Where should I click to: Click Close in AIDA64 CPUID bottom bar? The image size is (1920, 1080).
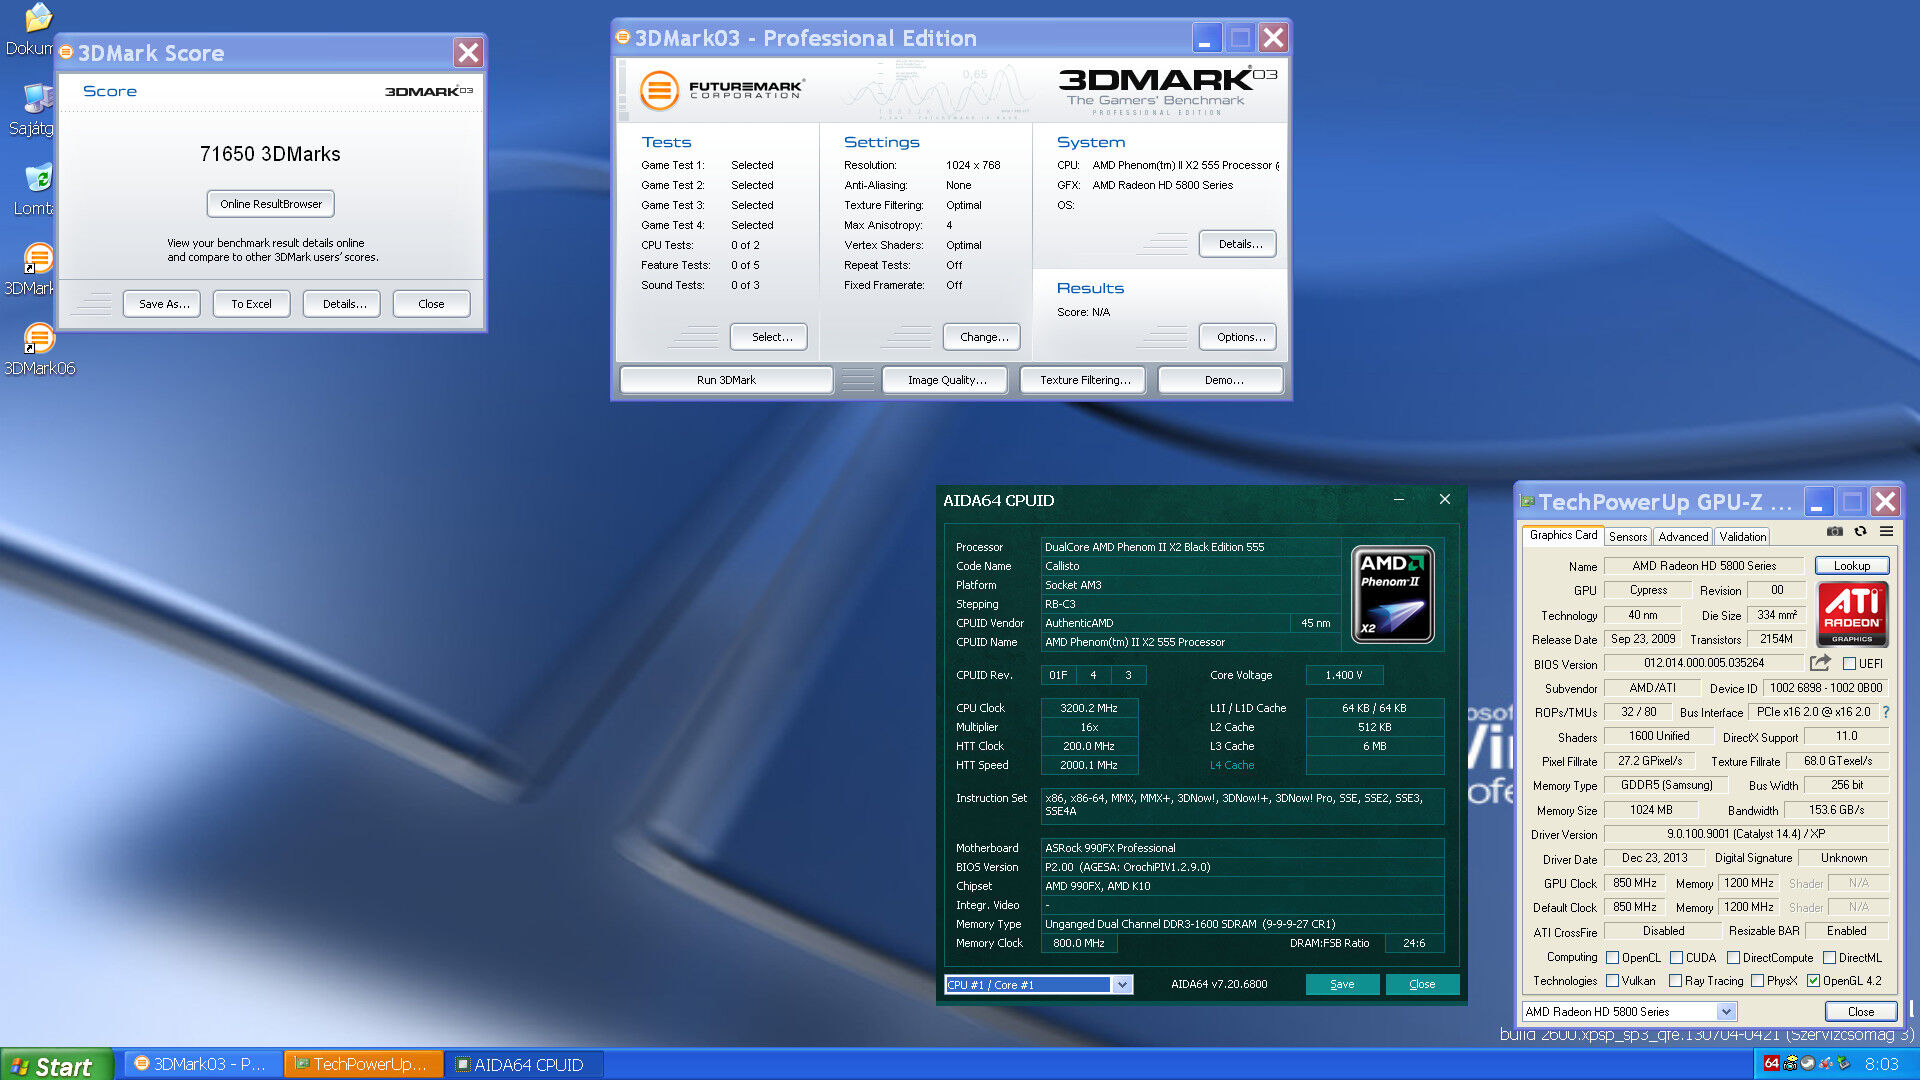1422,984
